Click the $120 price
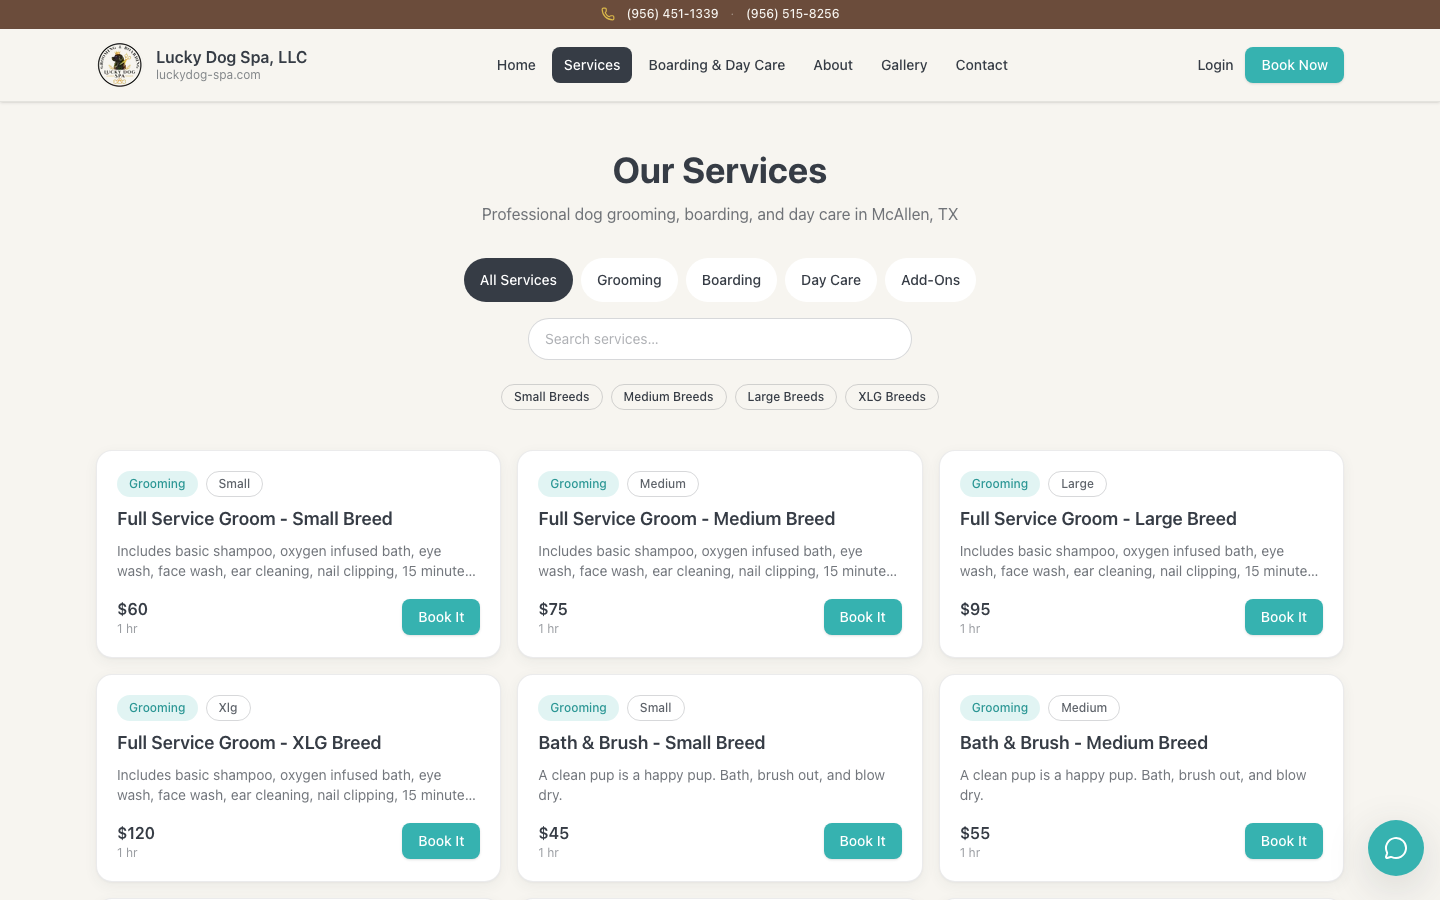 [136, 833]
